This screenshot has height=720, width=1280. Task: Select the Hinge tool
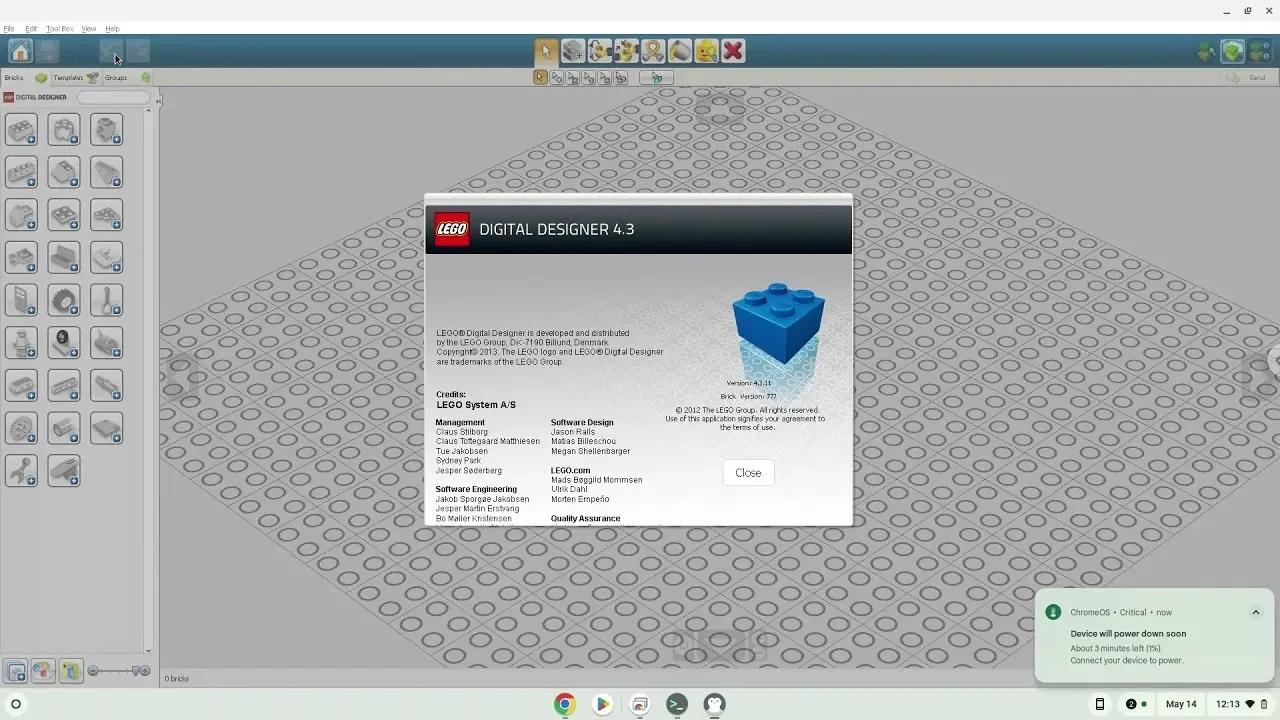point(600,51)
